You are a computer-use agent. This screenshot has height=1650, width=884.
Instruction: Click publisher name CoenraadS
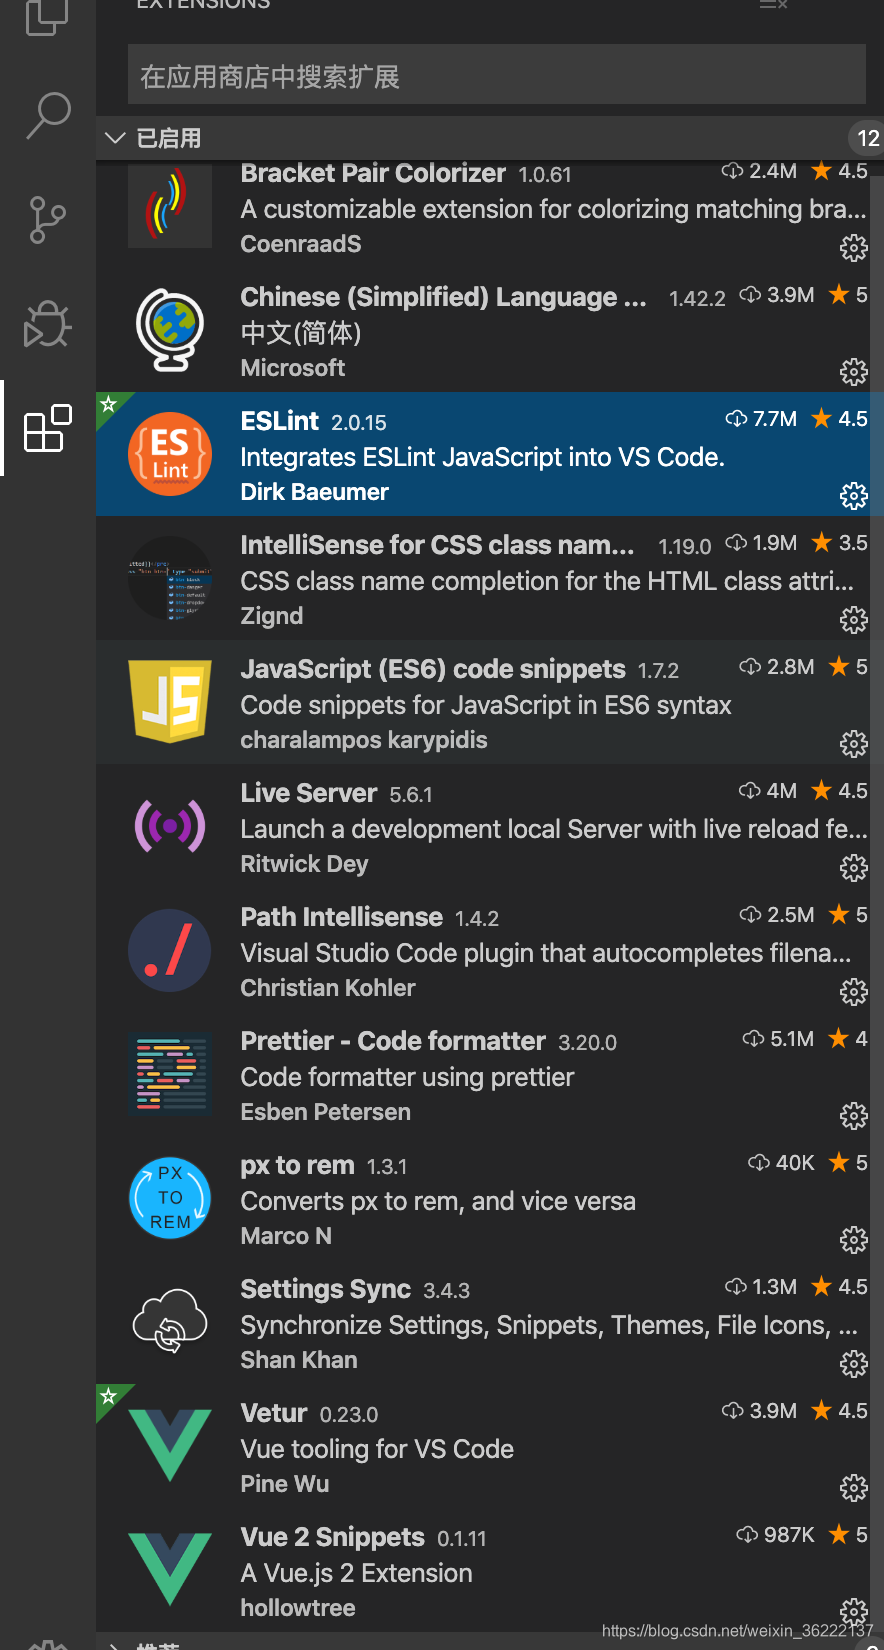(x=301, y=244)
